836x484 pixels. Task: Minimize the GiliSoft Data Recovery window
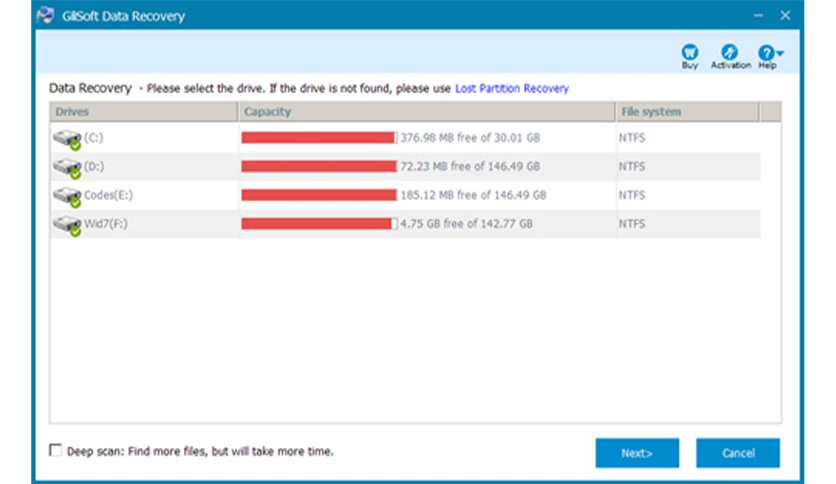758,15
